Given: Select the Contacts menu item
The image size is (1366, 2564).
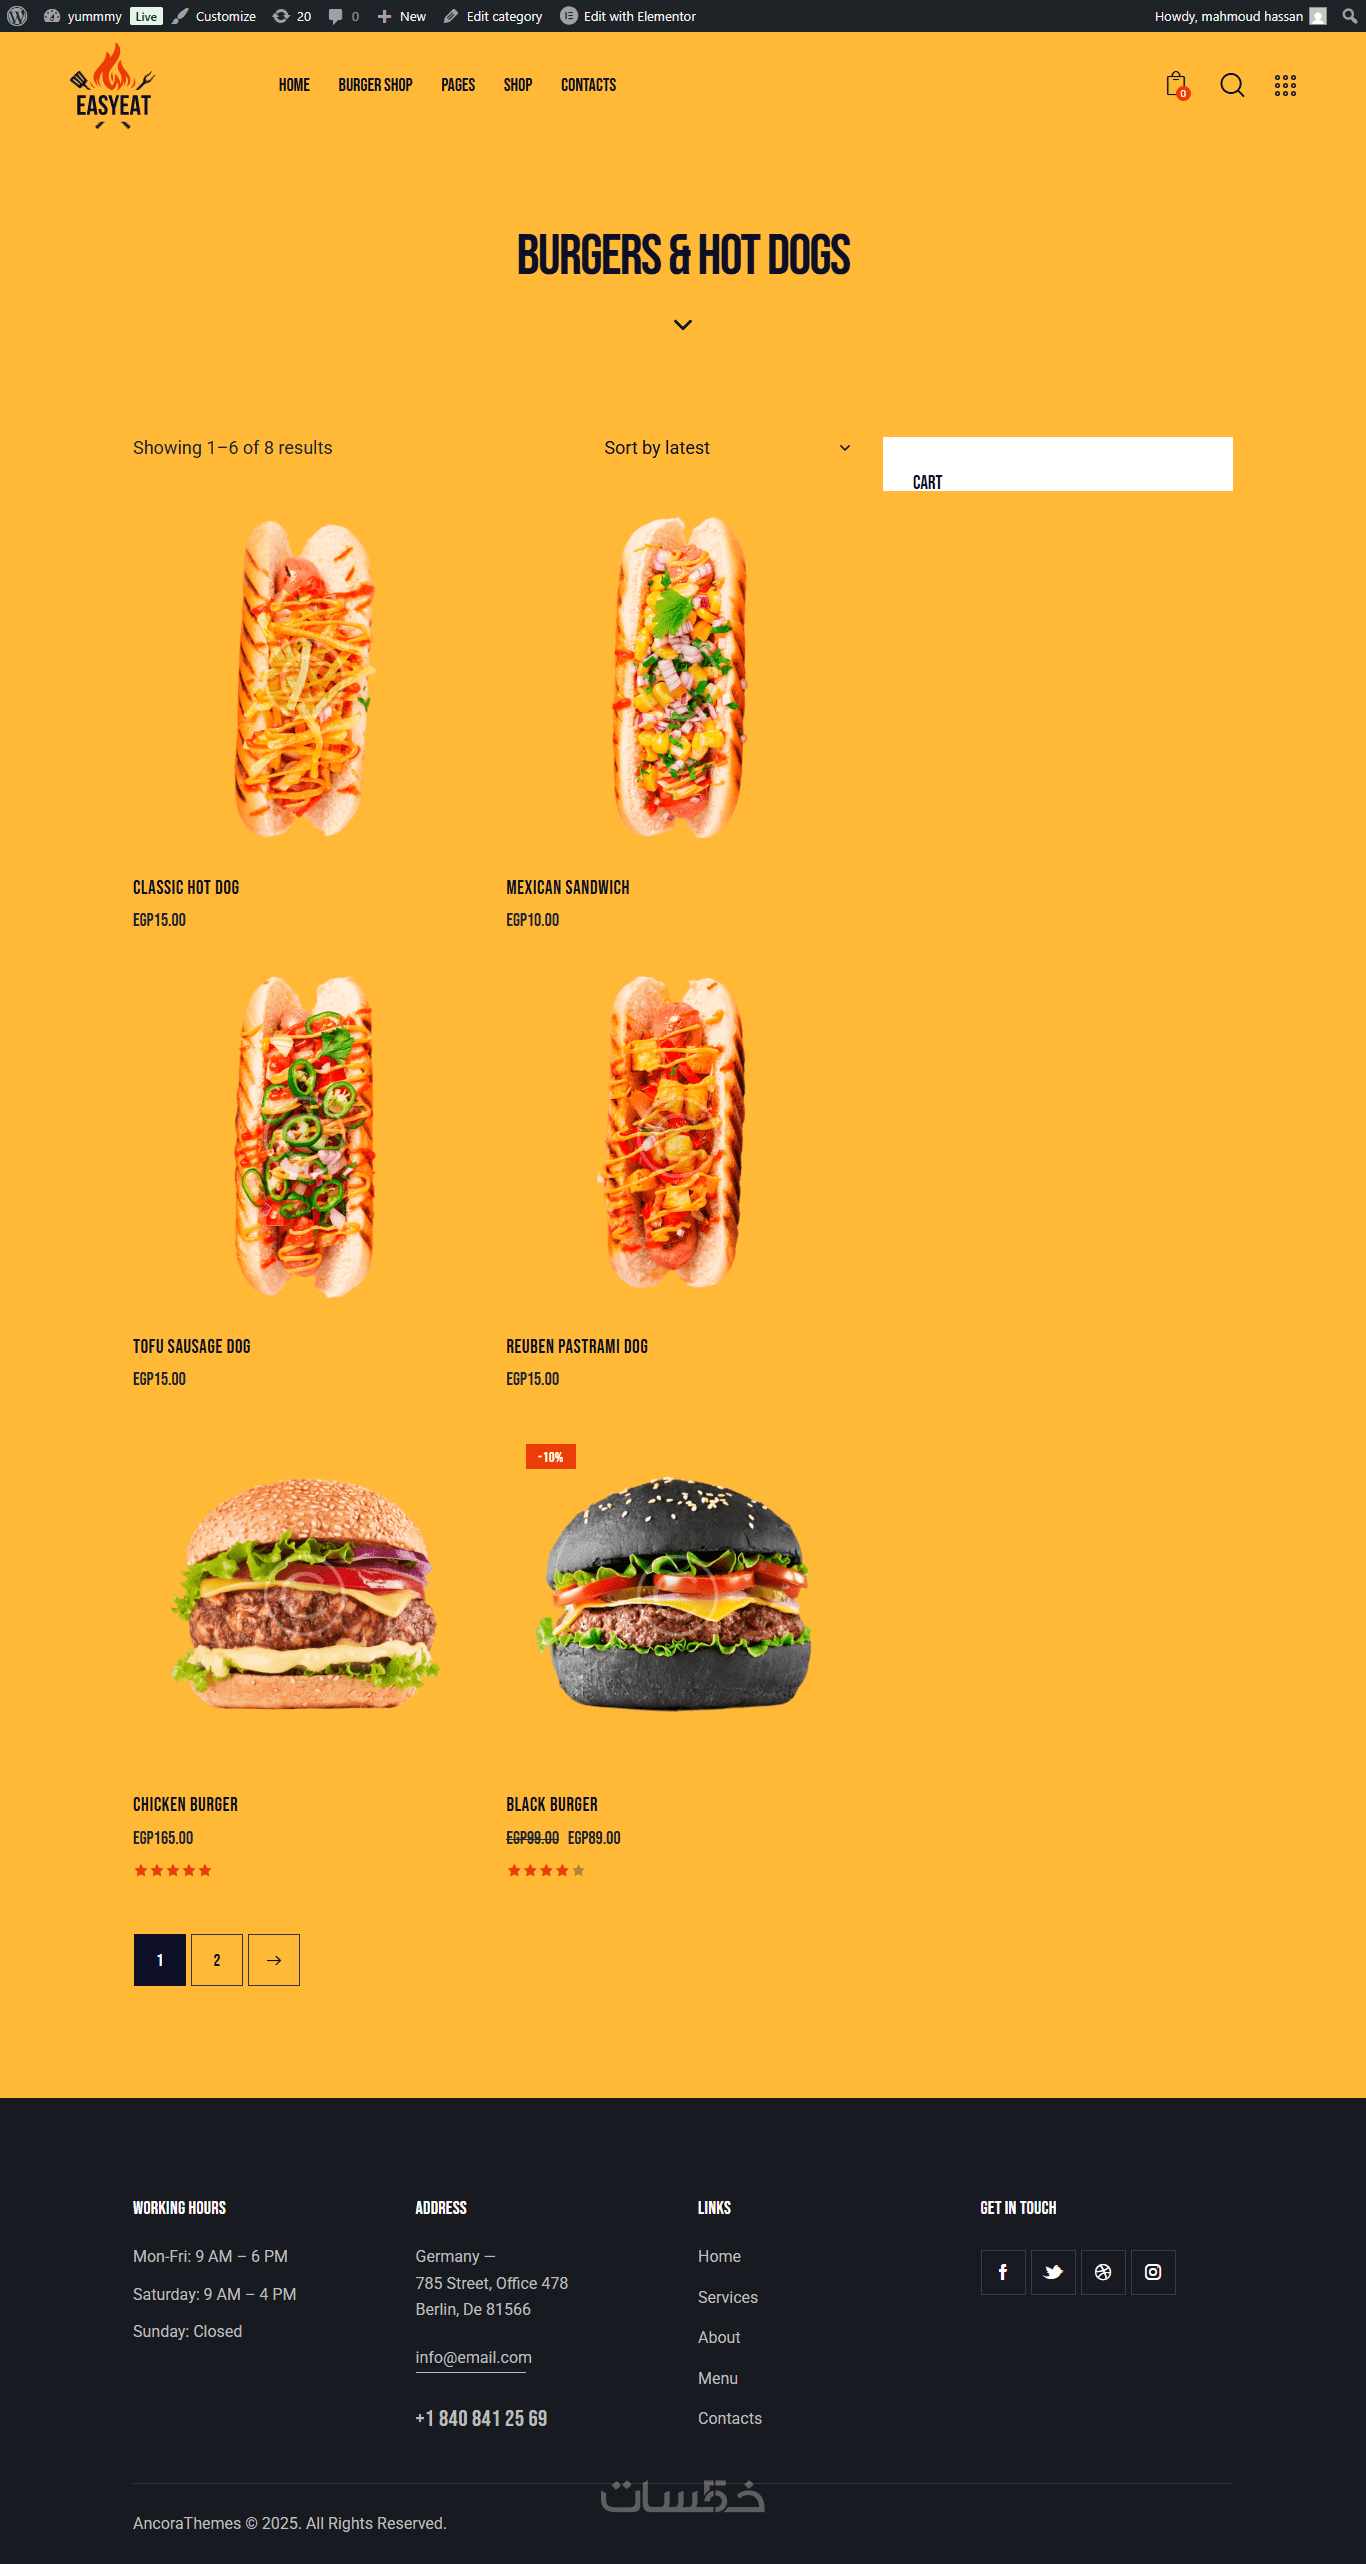Looking at the screenshot, I should point(588,85).
